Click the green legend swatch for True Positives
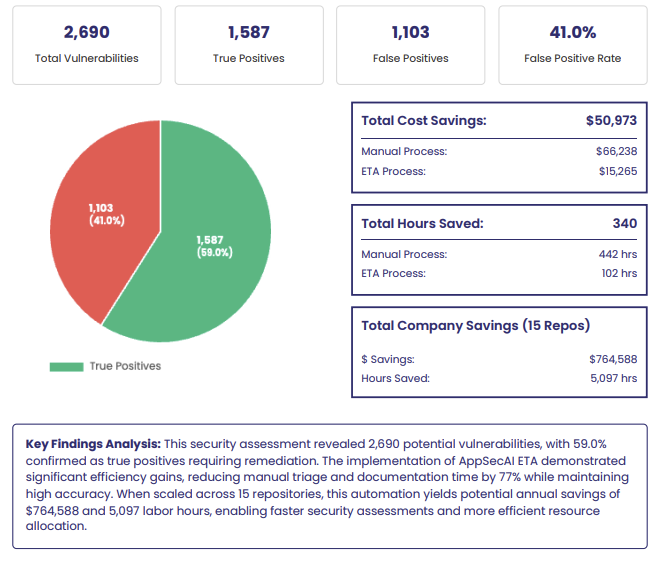Screen dimensions: 661x564 (x=66, y=366)
